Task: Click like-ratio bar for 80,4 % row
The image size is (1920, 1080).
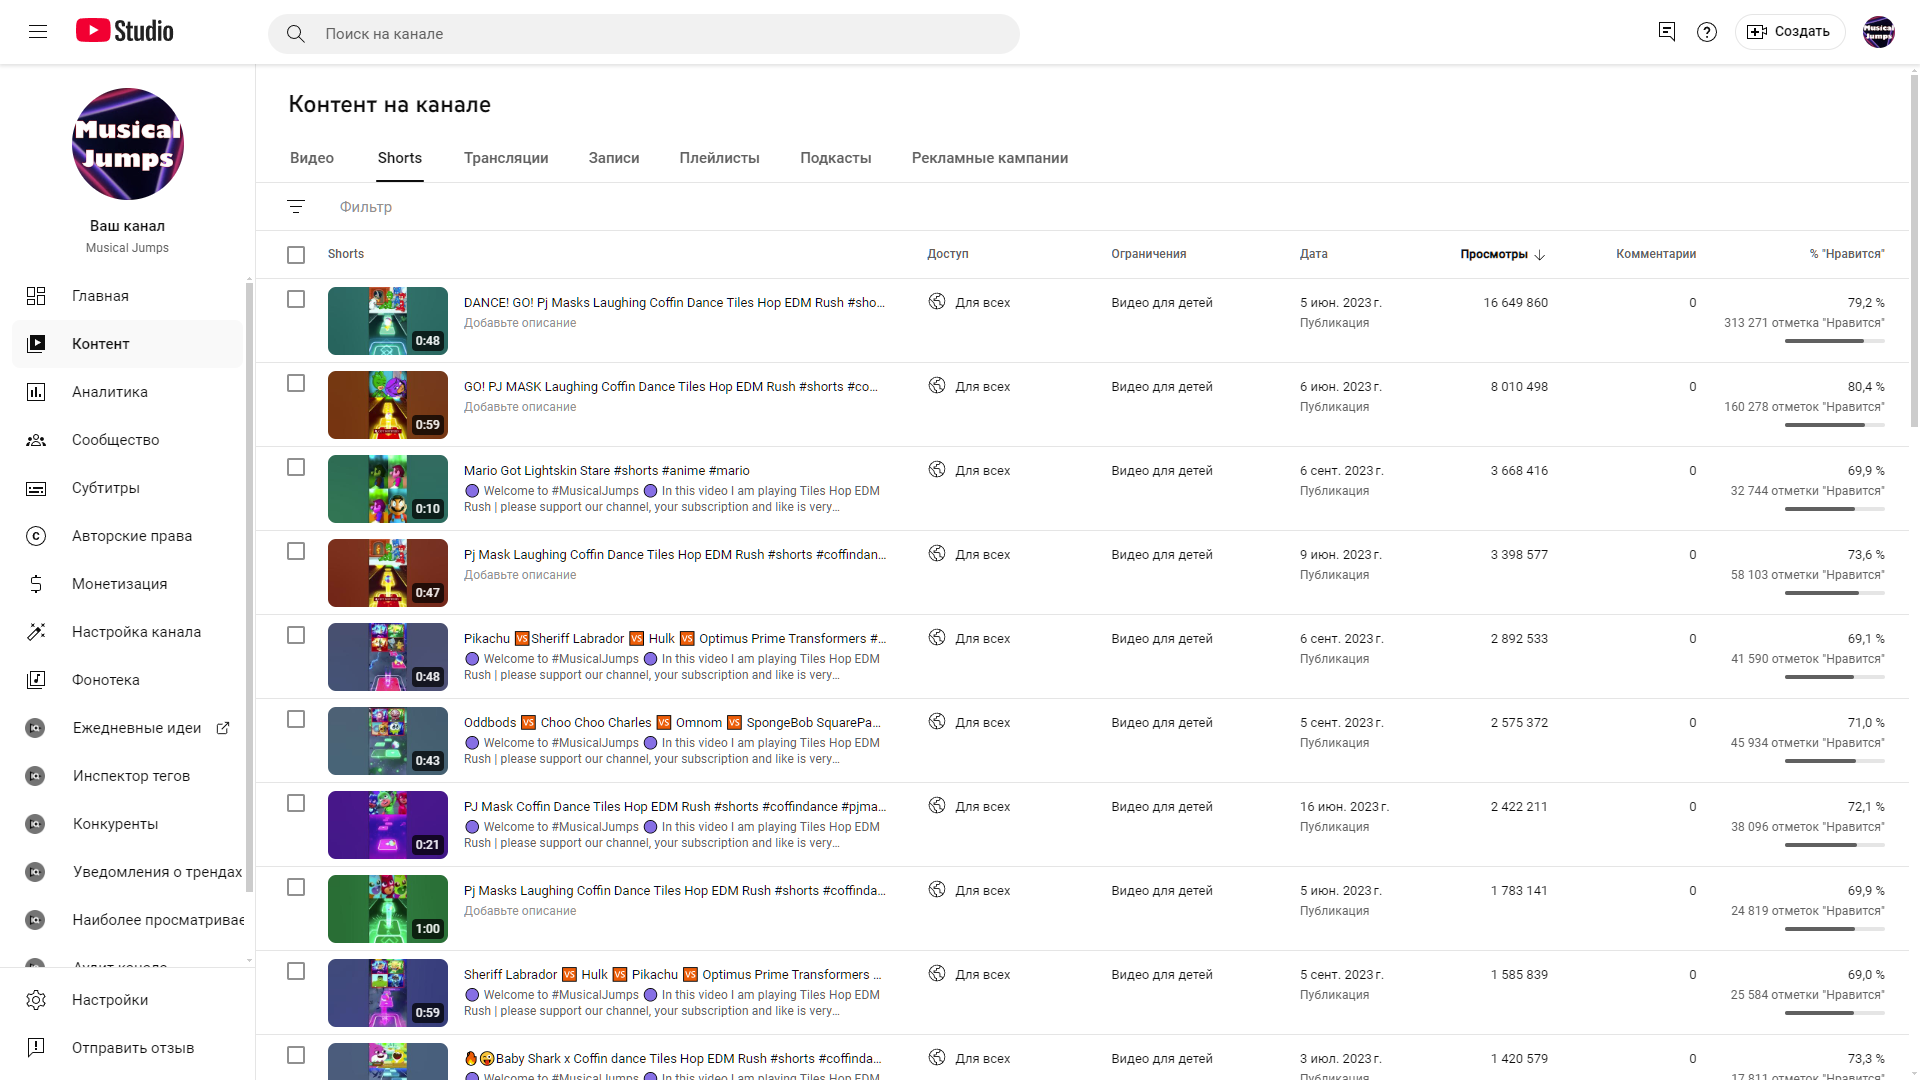Action: point(1835,425)
